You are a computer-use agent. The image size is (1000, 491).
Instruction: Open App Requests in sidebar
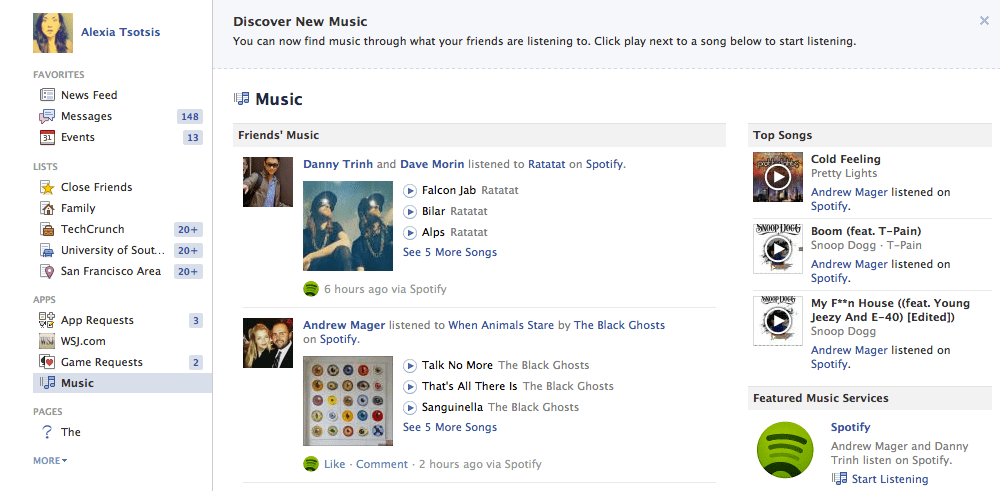pos(97,320)
